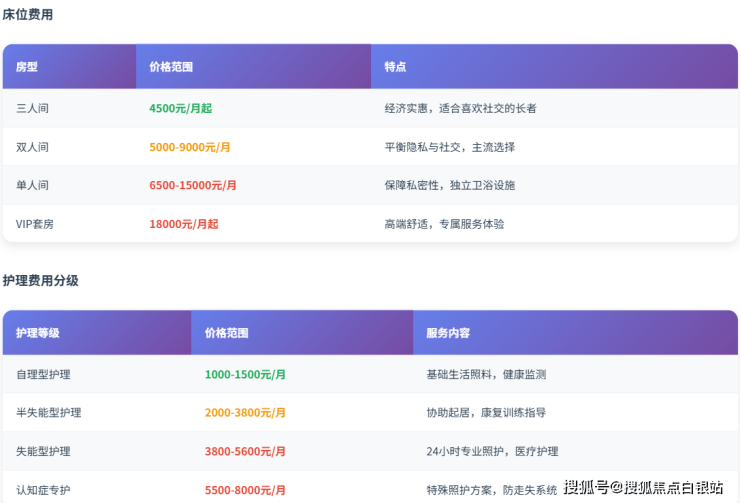The image size is (740, 503).
Task: Click the 6500-15000元/月 price text
Action: pos(193,185)
